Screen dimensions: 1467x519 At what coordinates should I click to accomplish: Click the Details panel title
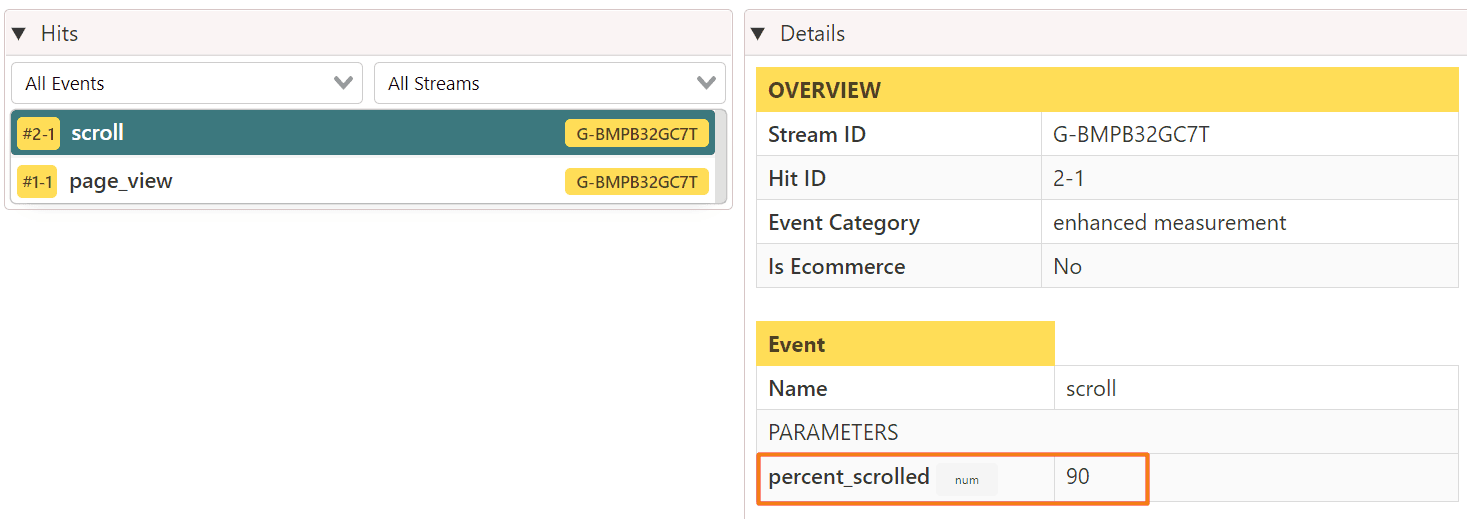point(812,34)
